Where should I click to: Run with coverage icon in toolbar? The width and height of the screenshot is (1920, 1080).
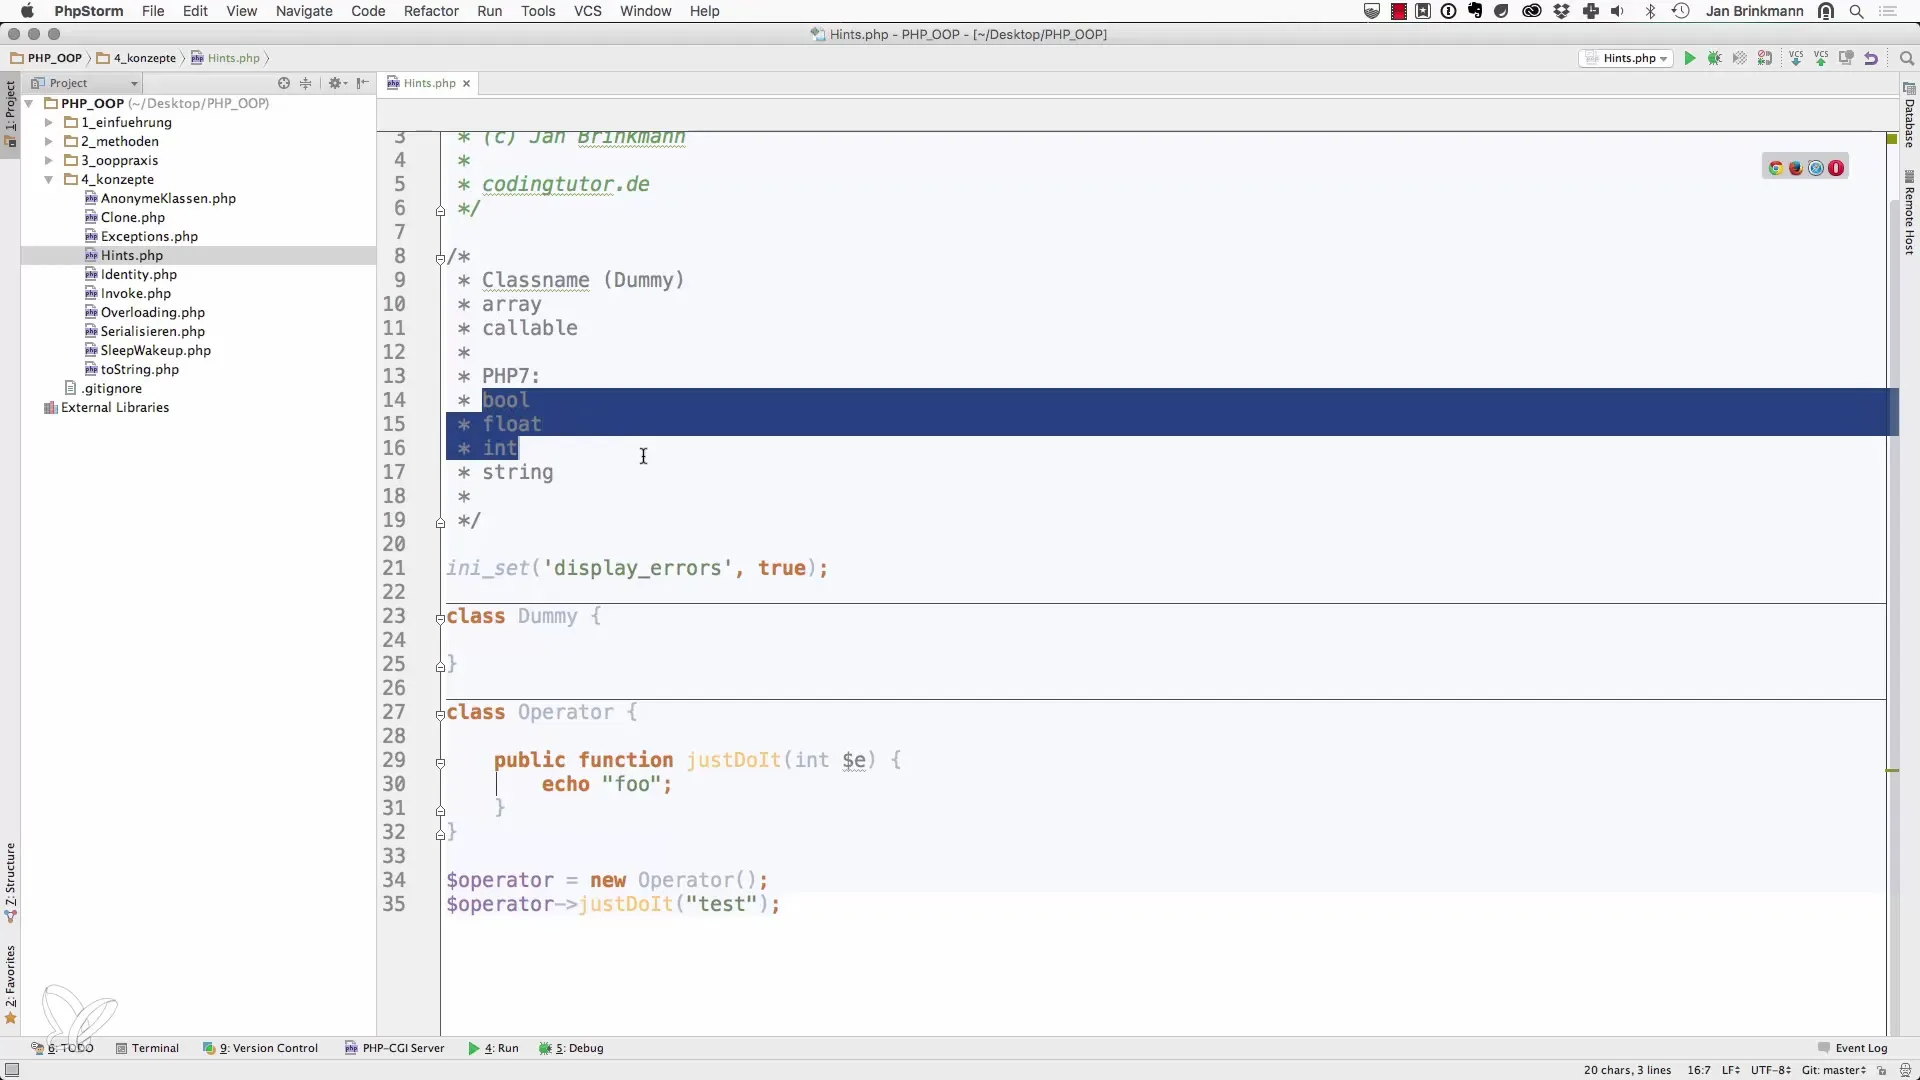[1740, 58]
